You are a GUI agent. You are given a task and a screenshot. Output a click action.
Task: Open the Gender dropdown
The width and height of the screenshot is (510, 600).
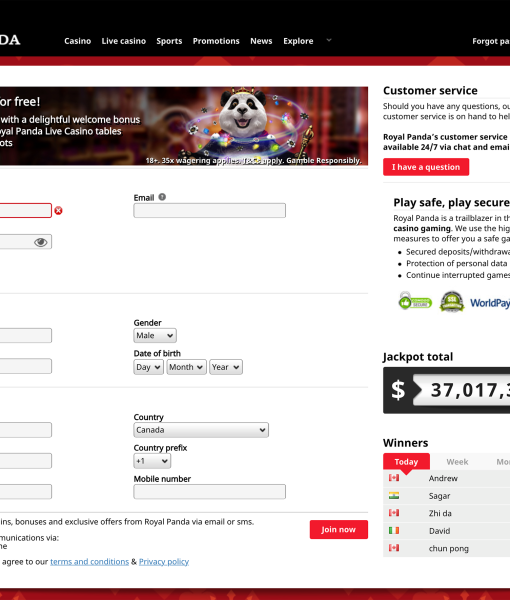tap(155, 336)
